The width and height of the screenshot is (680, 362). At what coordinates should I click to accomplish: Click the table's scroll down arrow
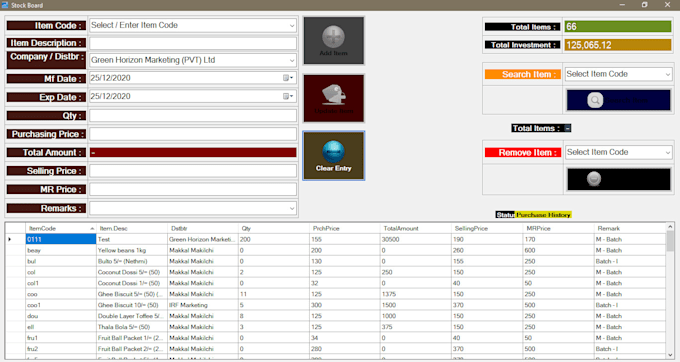(670, 354)
